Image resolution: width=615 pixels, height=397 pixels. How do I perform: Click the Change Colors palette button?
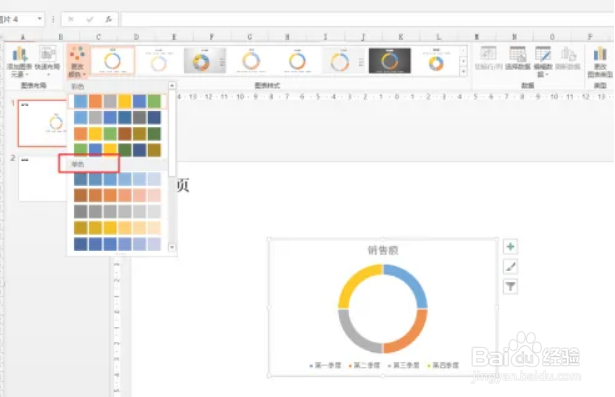pos(77,62)
